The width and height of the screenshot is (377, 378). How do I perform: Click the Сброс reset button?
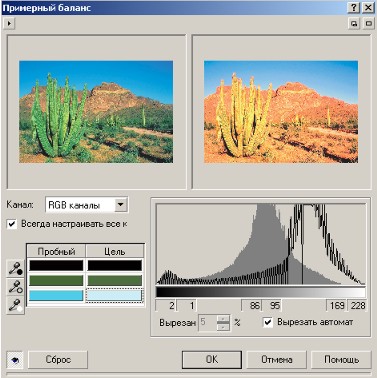58,359
